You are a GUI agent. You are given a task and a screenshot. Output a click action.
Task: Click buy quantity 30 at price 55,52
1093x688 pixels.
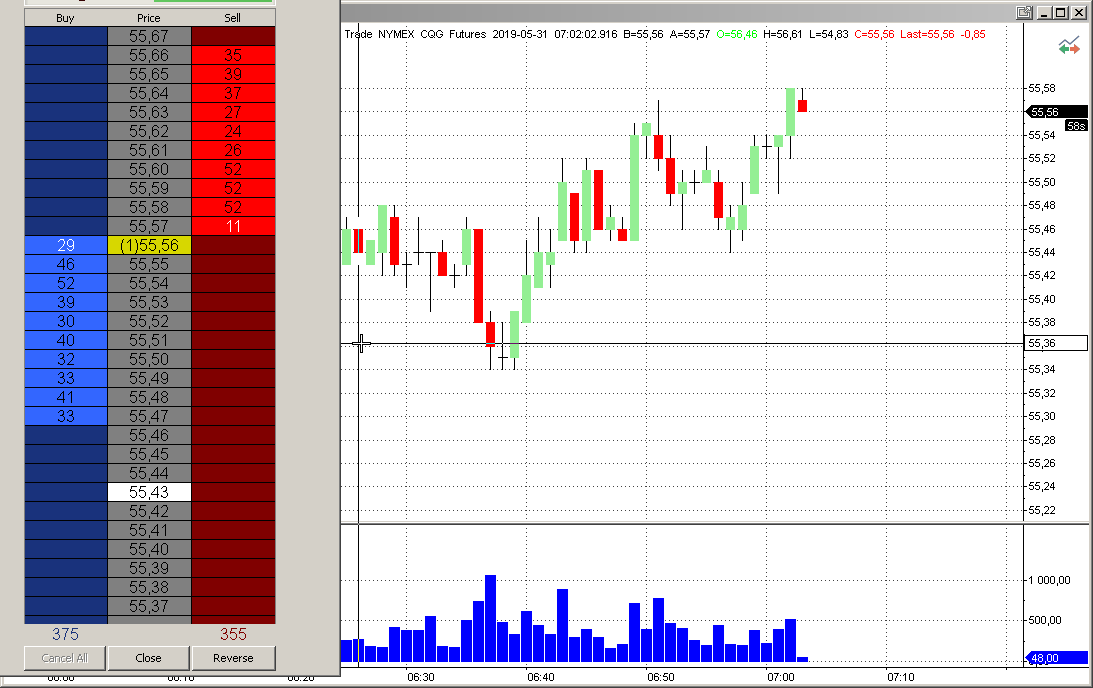(x=66, y=321)
